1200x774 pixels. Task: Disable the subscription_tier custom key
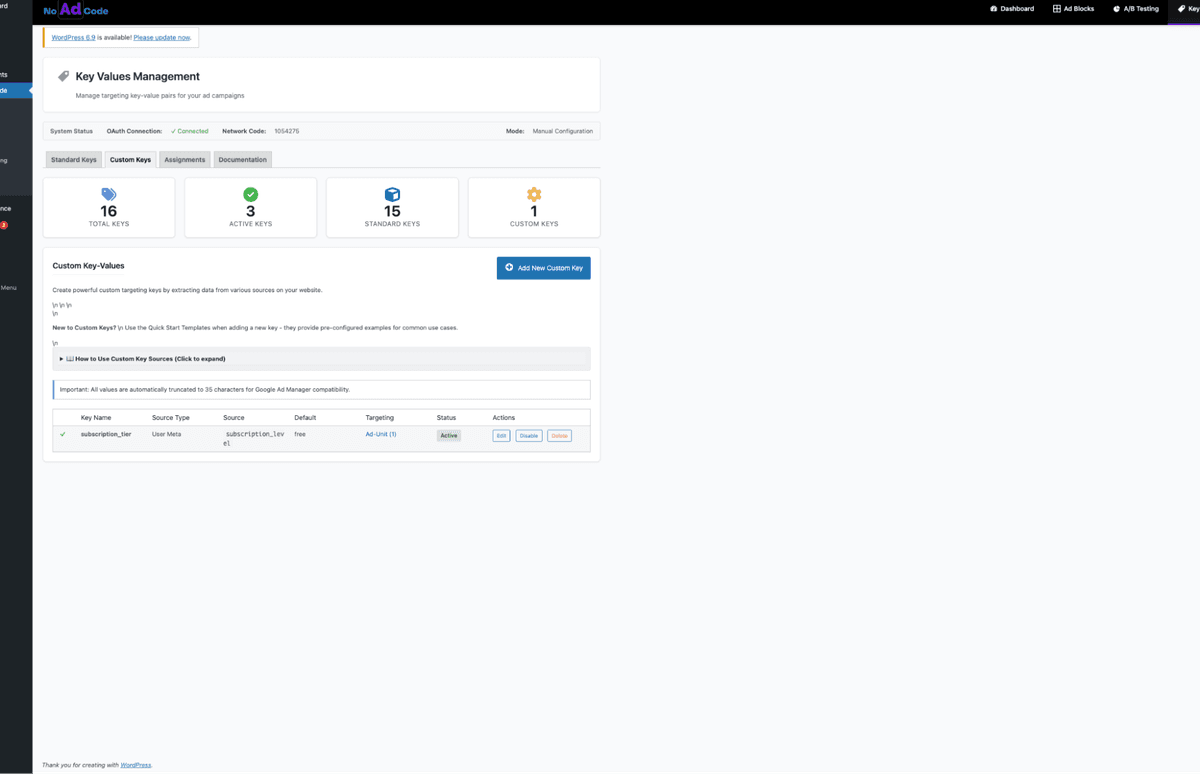click(x=528, y=435)
